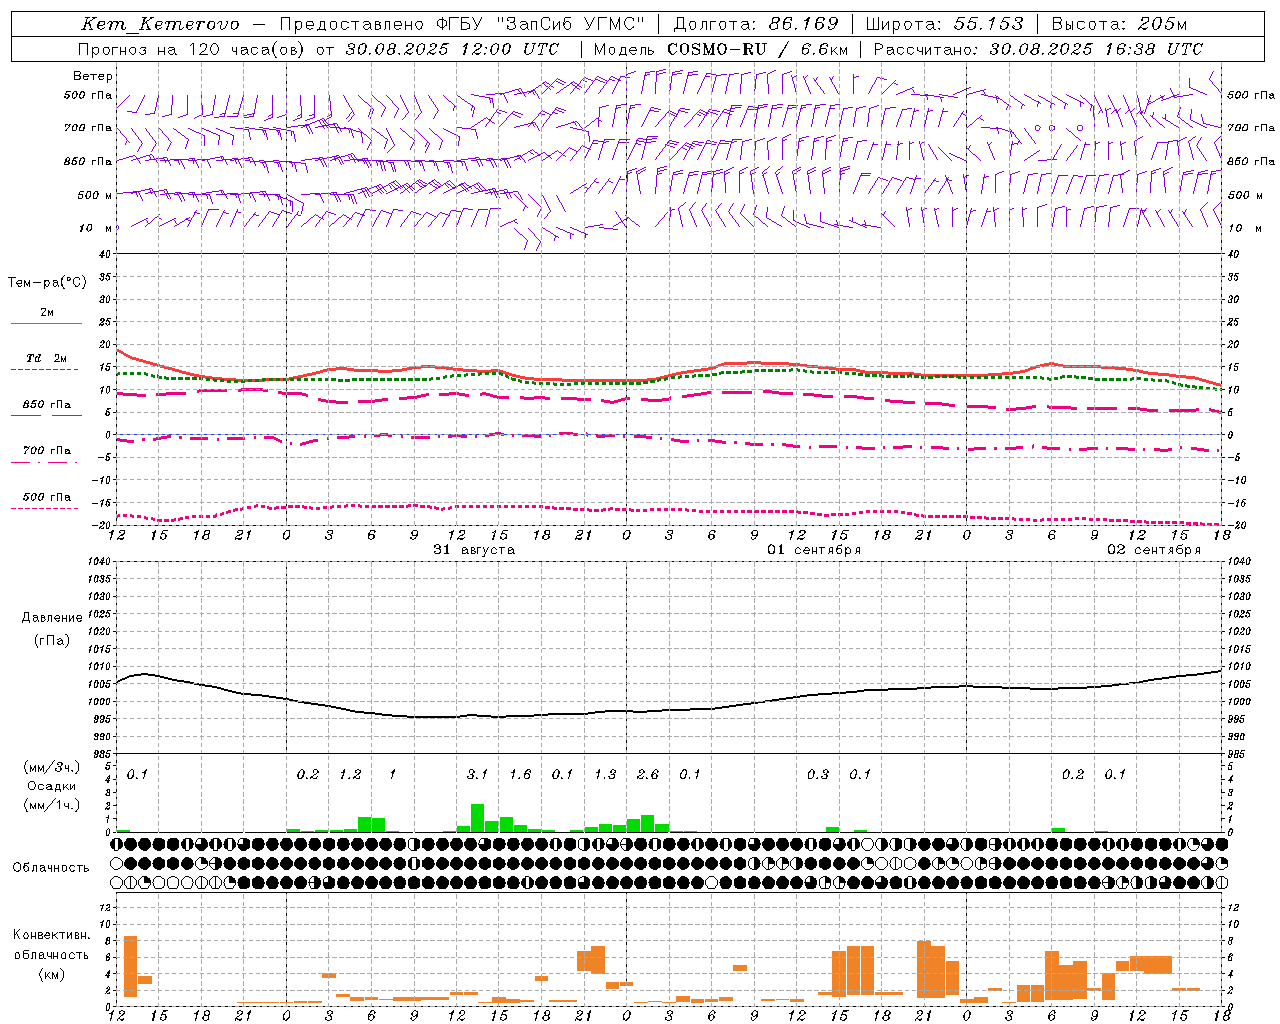Click the station name Kem_Kemerovo
Viewport: 1280px width, 1024px height.
160,24
